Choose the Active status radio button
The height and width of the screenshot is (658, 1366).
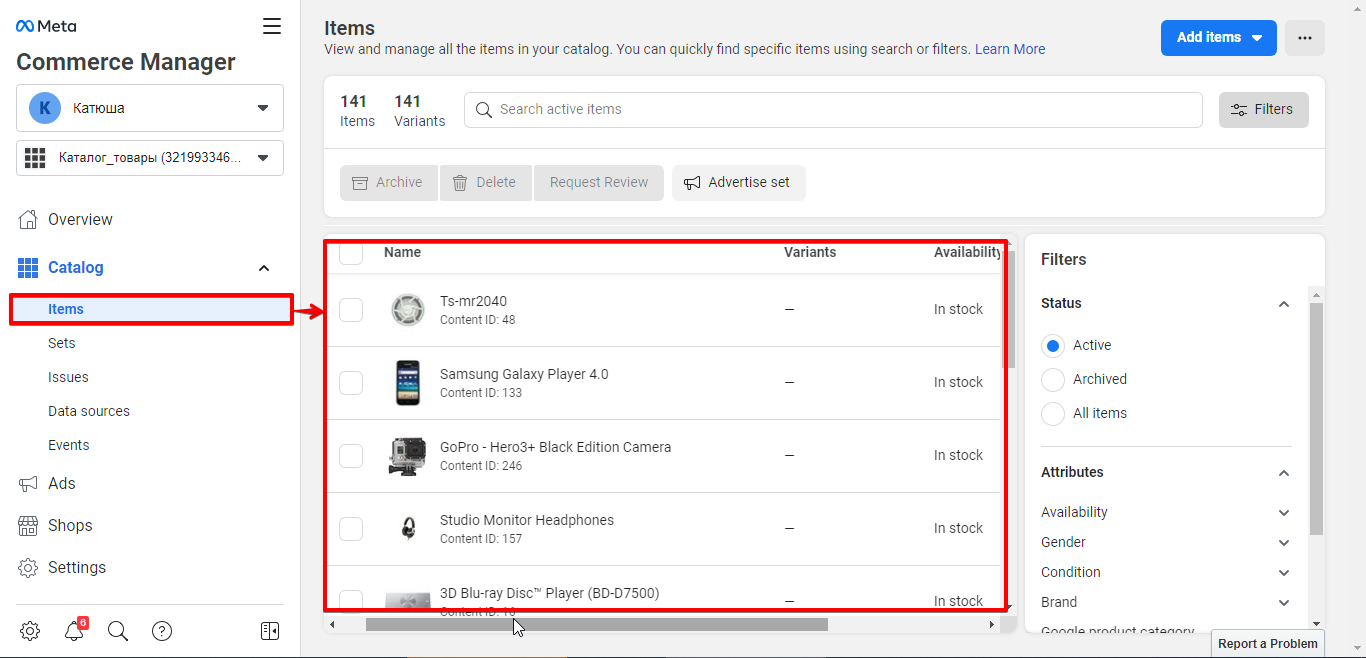tap(1053, 345)
